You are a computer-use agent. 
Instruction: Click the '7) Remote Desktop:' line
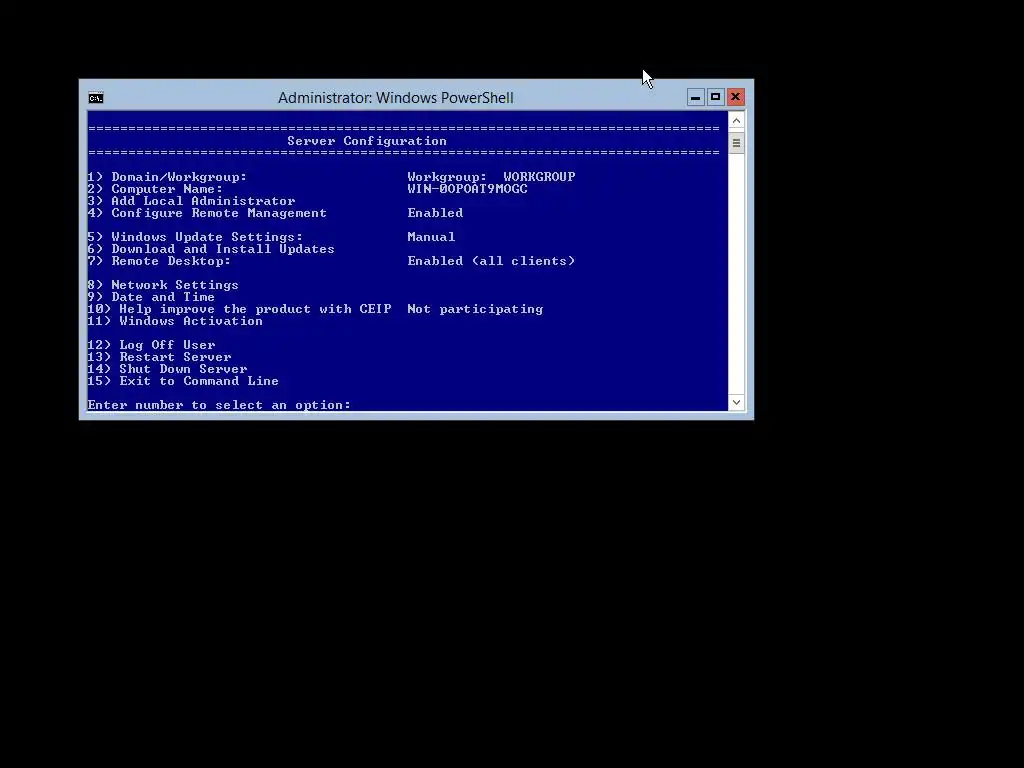159,261
